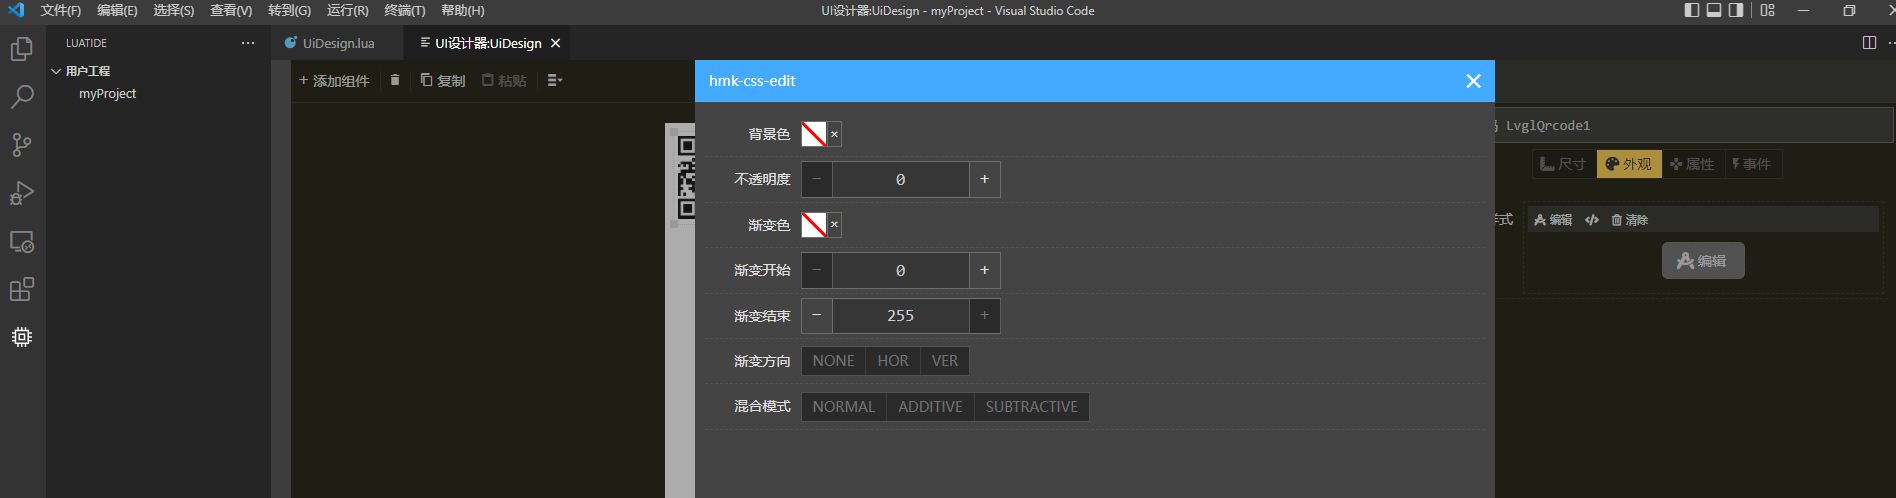Click the small 编辑 link in style row
The height and width of the screenshot is (498, 1896).
tap(1553, 220)
